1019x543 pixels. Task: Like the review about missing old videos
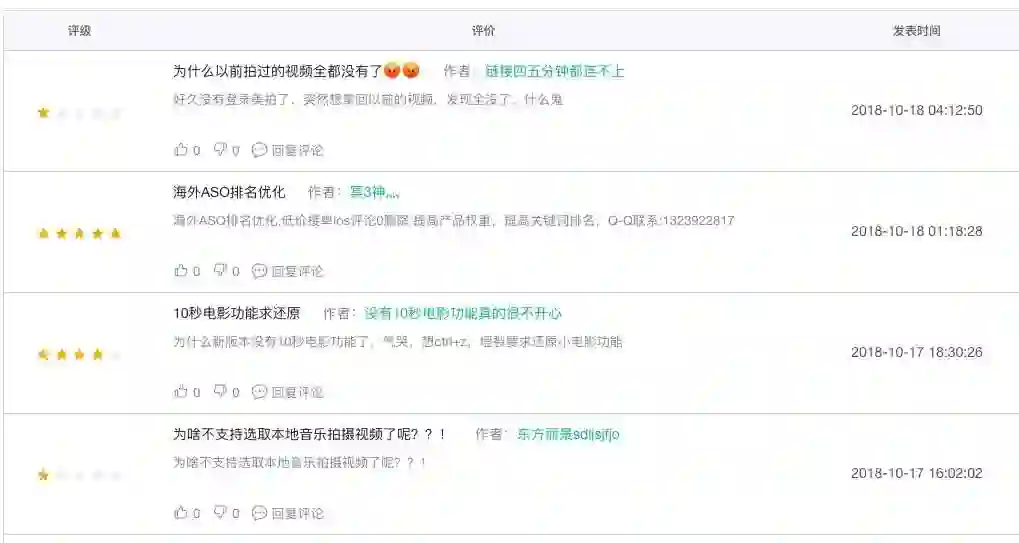point(181,150)
